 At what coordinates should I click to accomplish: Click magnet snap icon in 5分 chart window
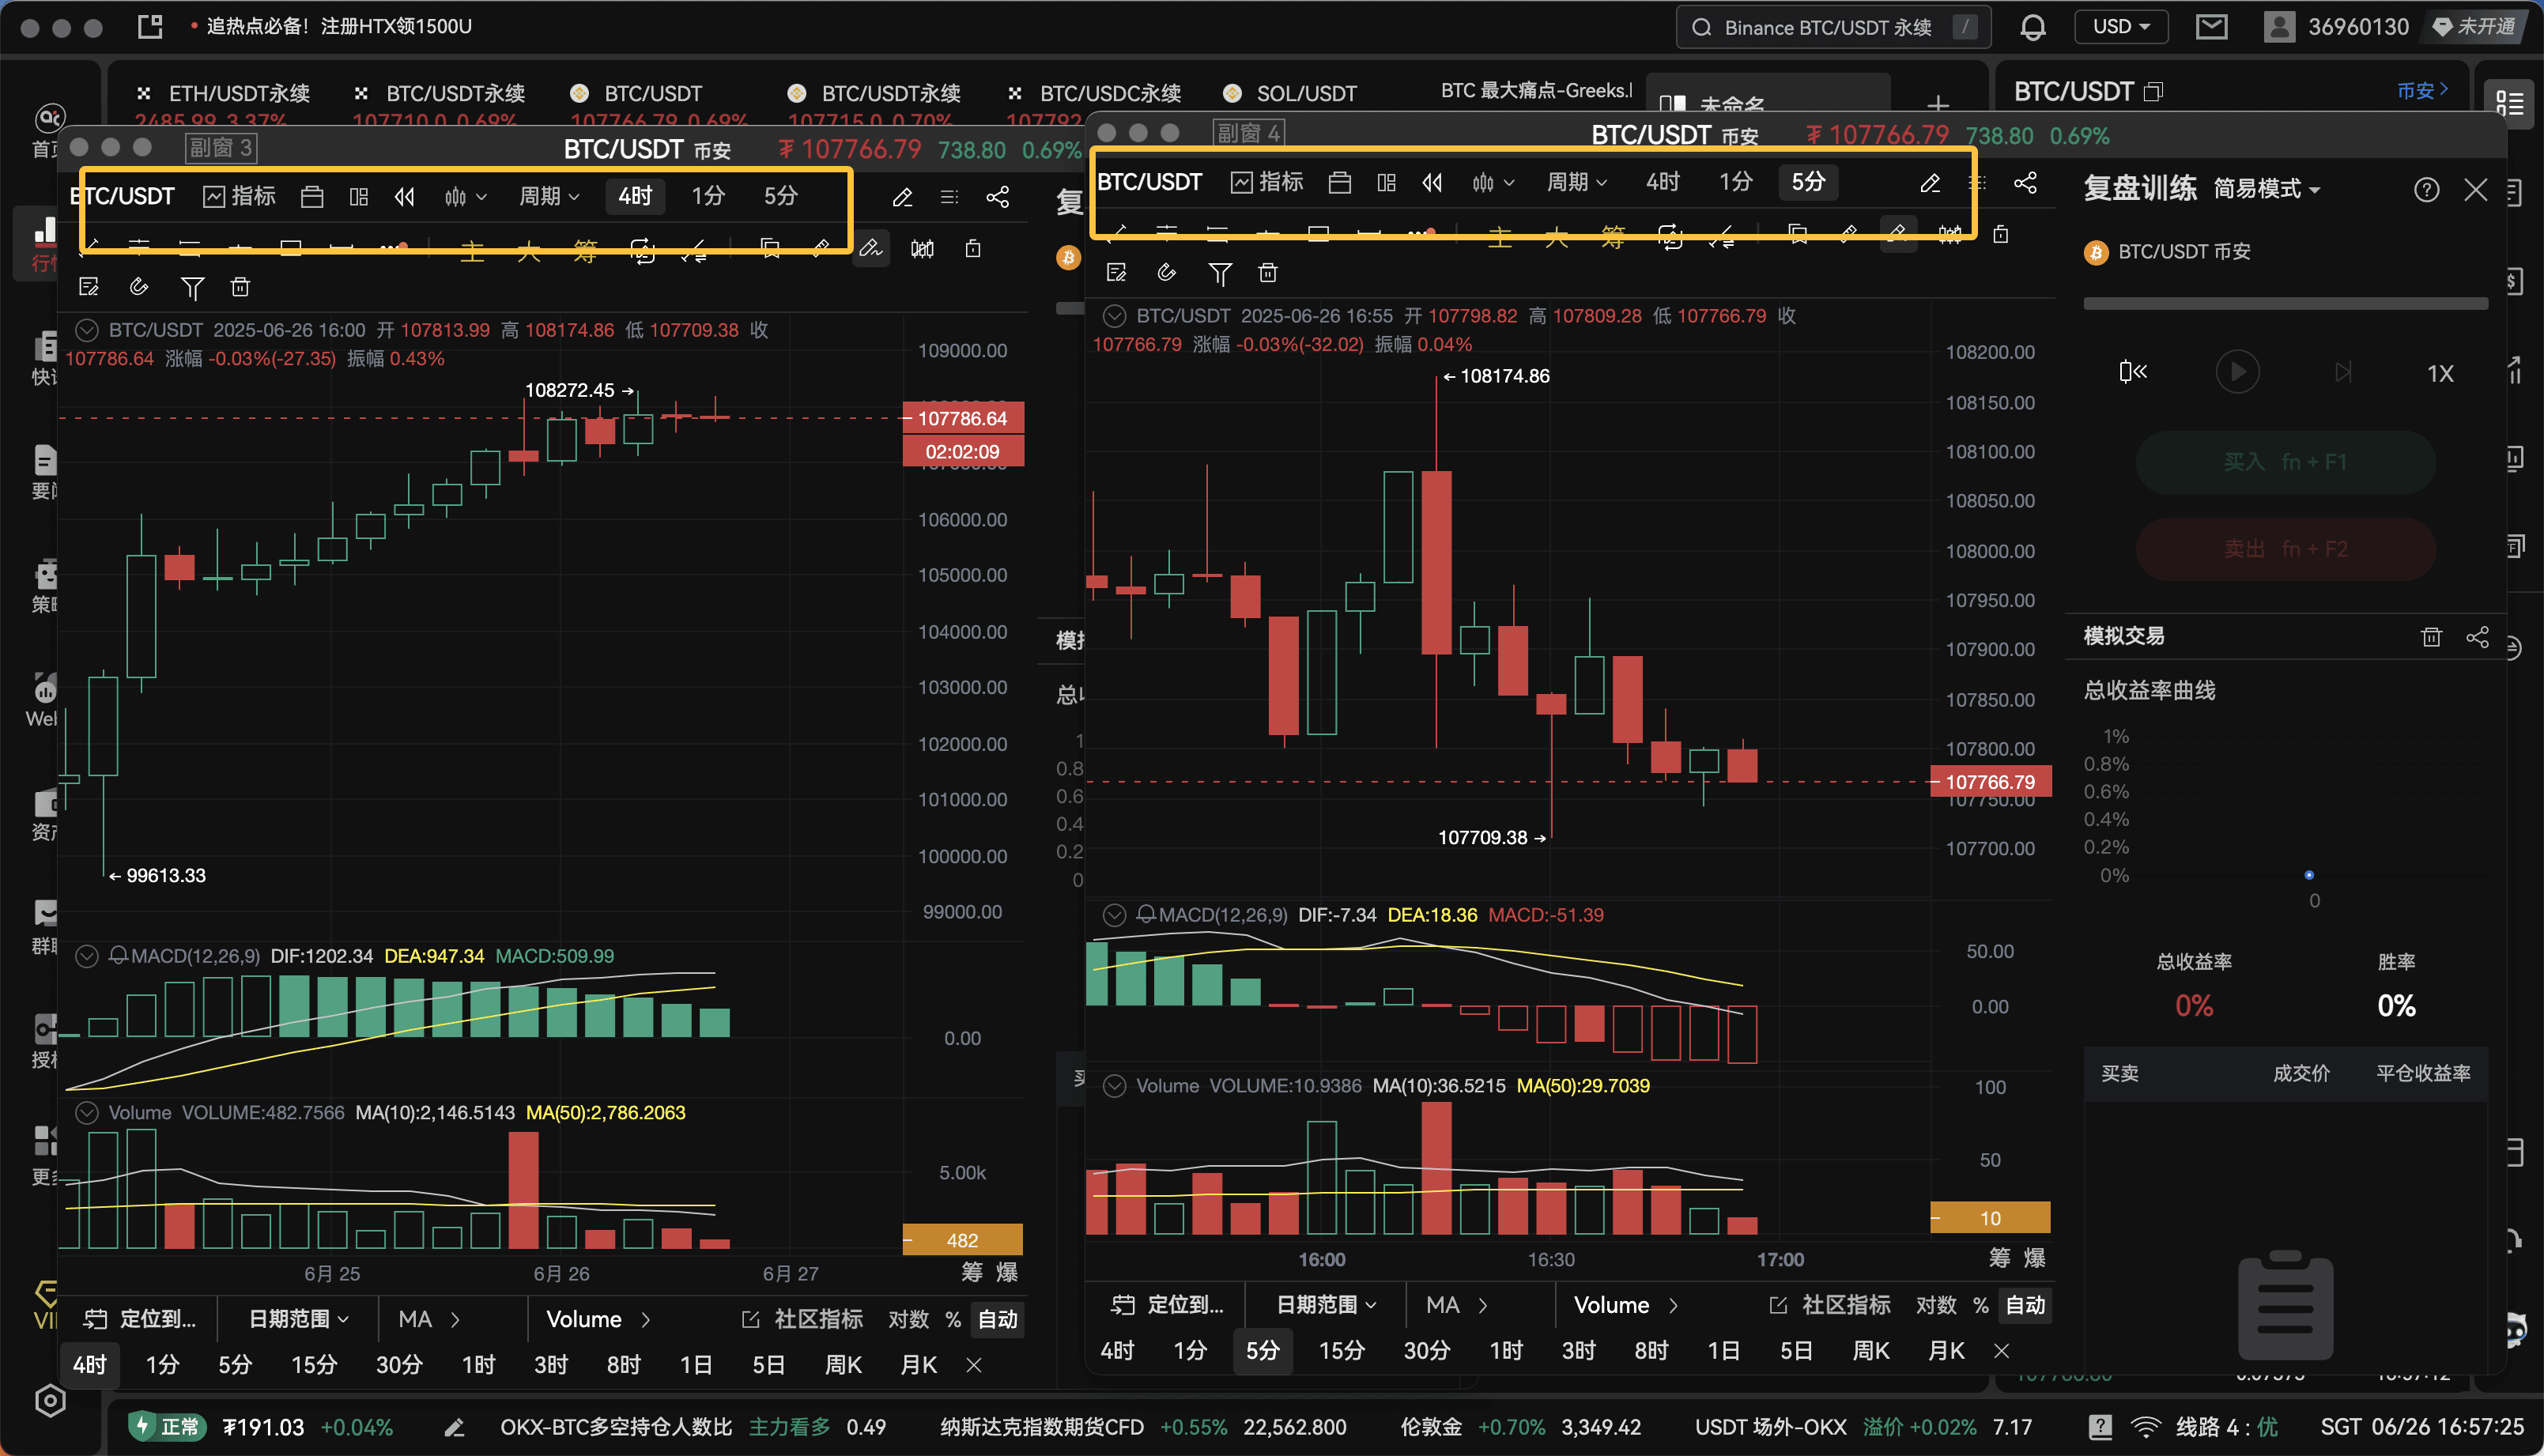click(x=1167, y=273)
